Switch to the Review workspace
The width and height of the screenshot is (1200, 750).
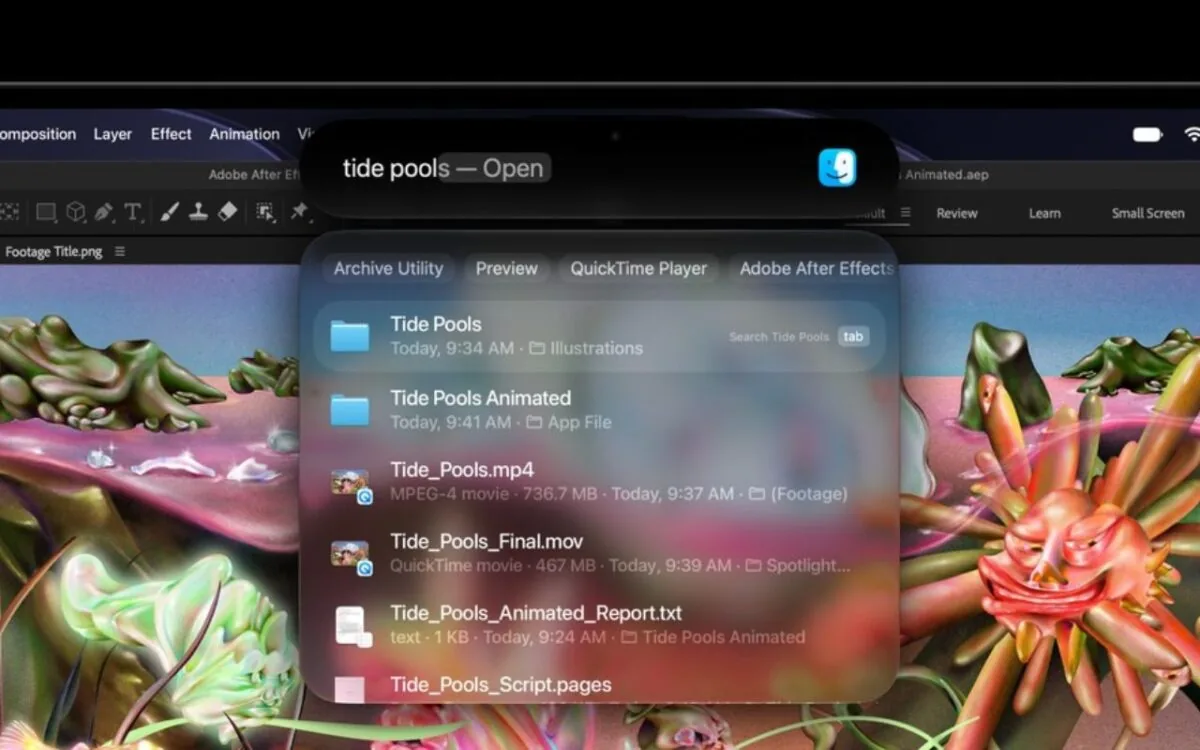point(957,213)
